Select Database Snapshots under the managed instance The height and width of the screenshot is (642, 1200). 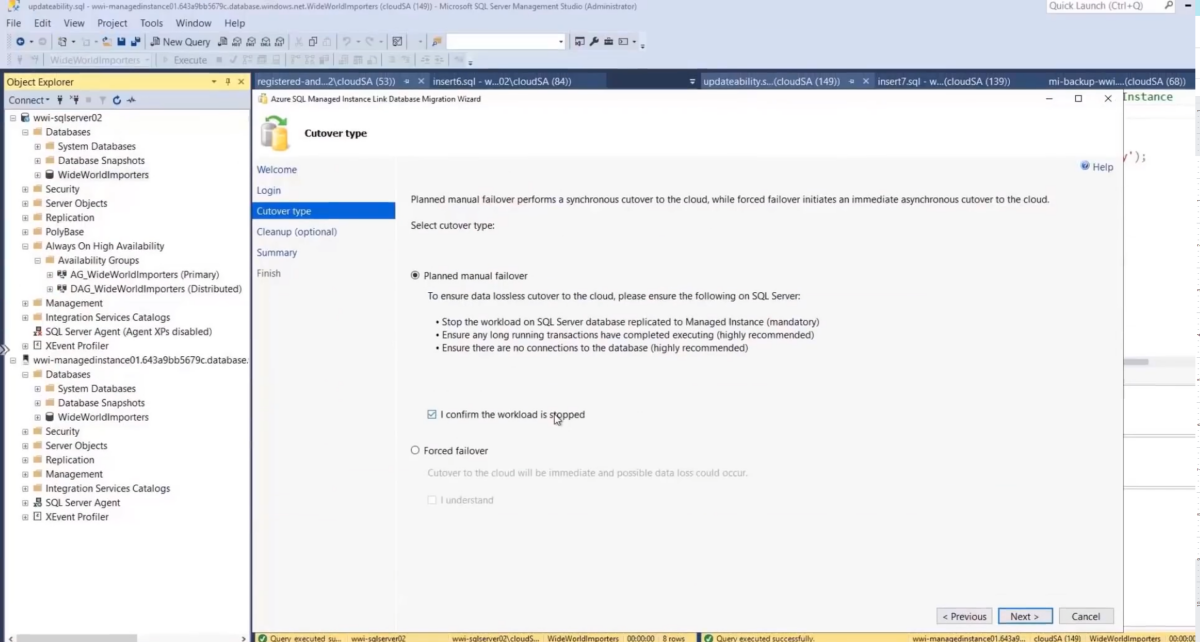101,403
